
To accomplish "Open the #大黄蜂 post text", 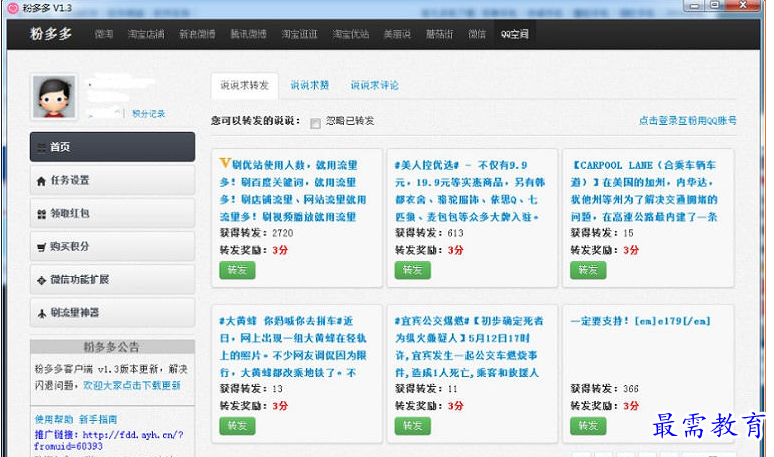I will click(x=293, y=347).
